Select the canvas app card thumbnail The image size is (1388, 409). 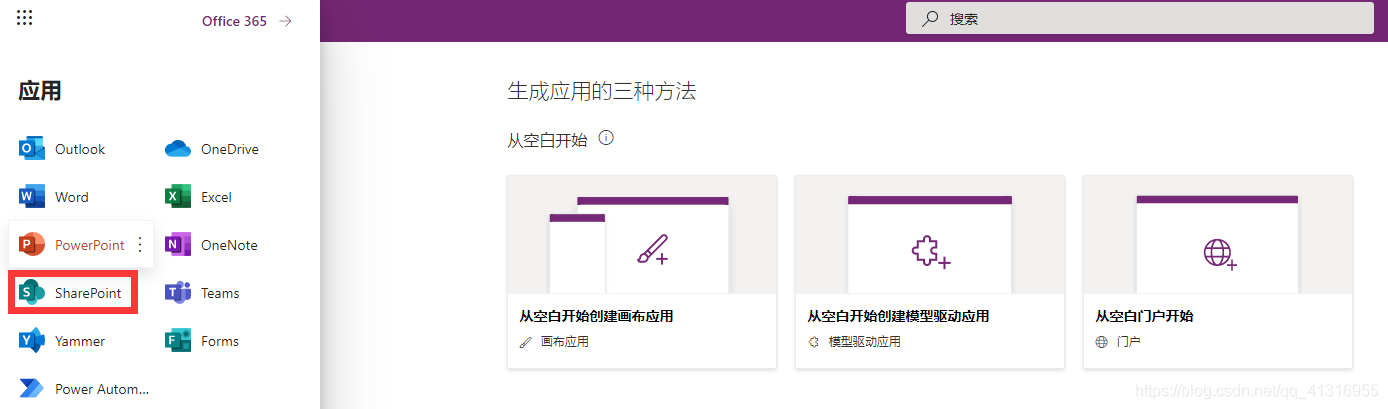click(x=642, y=235)
